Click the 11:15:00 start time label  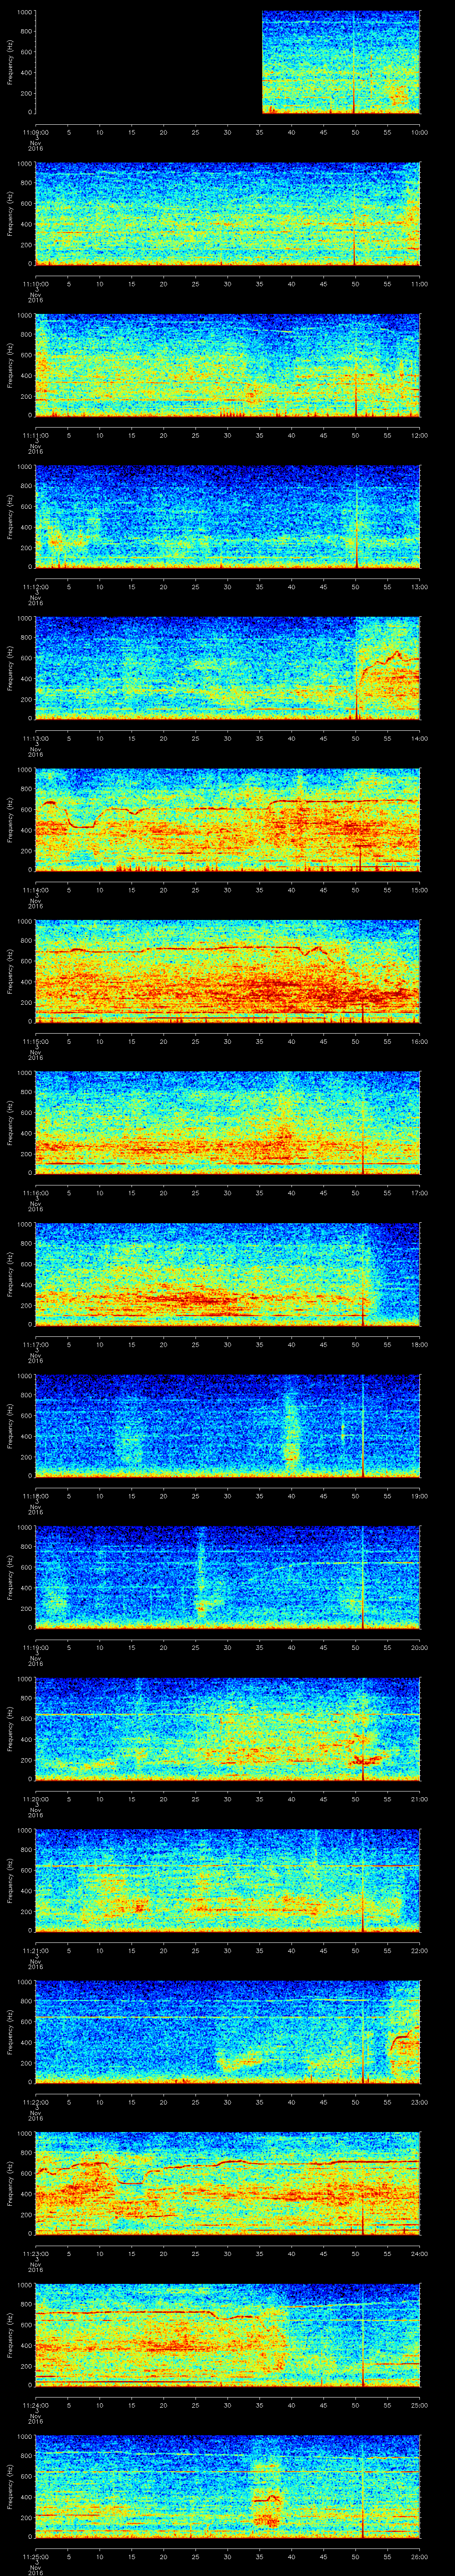[35, 1041]
